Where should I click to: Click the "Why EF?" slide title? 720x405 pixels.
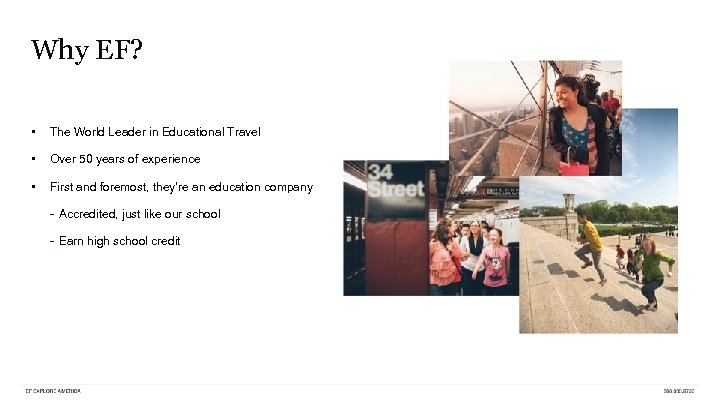click(x=86, y=50)
